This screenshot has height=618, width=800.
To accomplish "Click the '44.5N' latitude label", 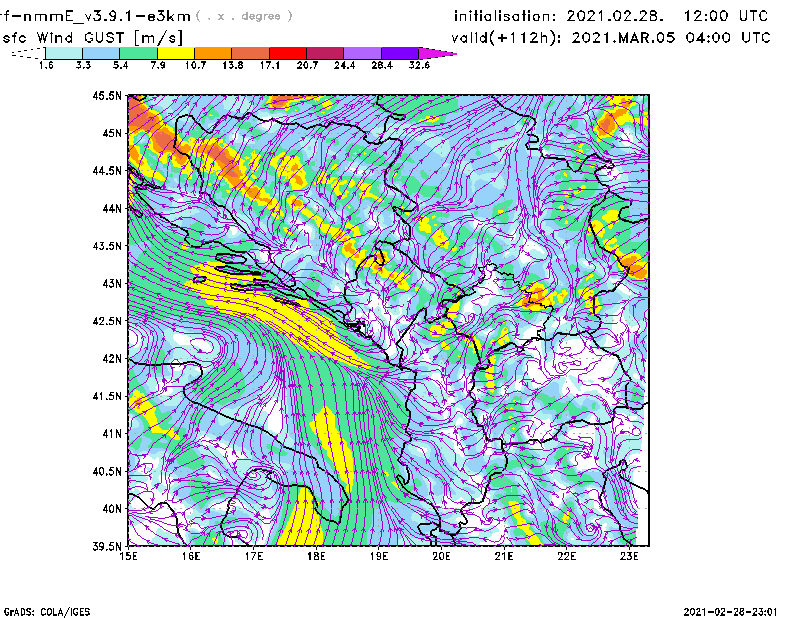I will 107,170.
